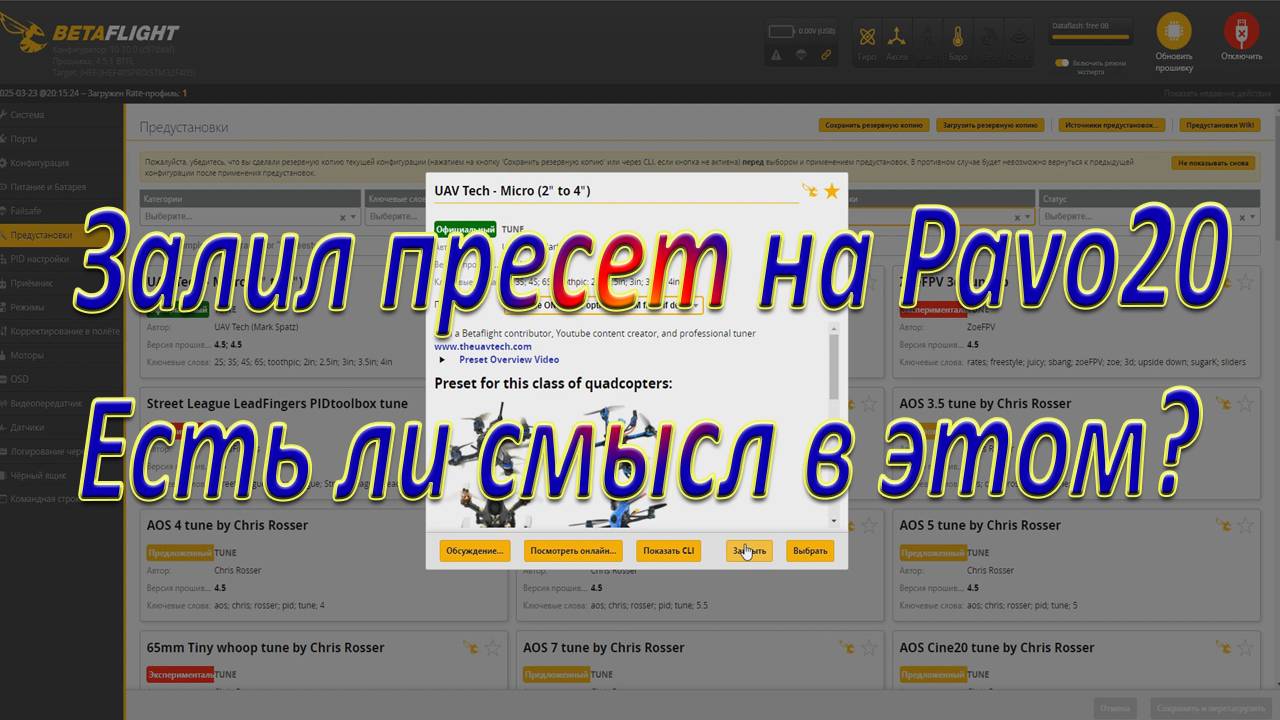Click the failsafe parachute status icon
The height and width of the screenshot is (720, 1280).
coord(801,55)
